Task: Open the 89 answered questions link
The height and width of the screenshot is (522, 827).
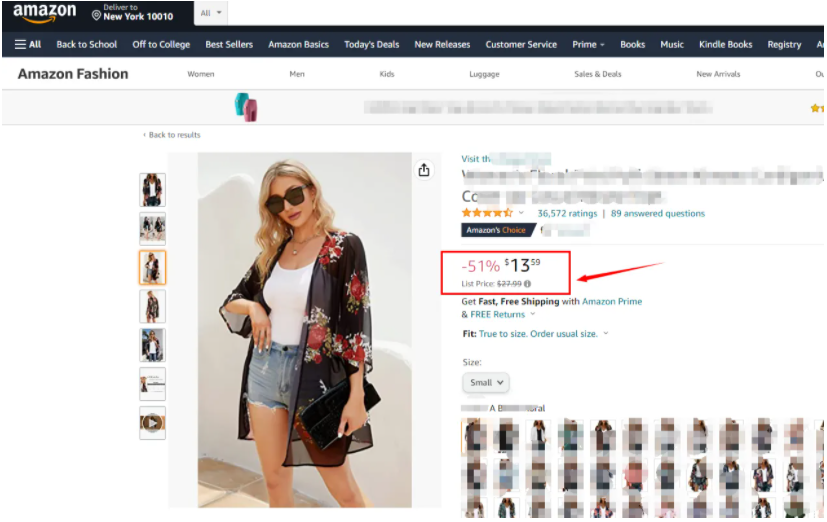Action: [658, 213]
